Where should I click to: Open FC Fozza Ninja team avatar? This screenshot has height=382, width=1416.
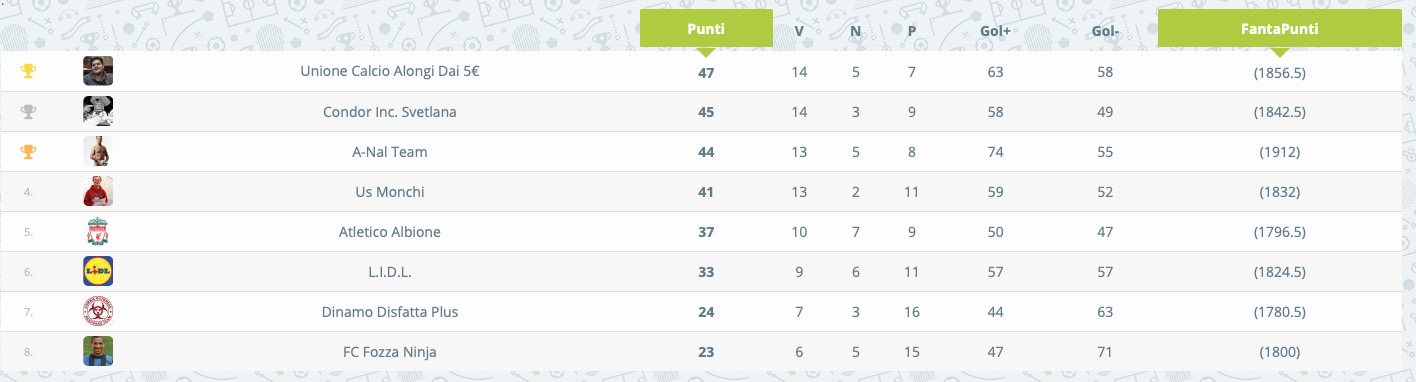[x=98, y=351]
